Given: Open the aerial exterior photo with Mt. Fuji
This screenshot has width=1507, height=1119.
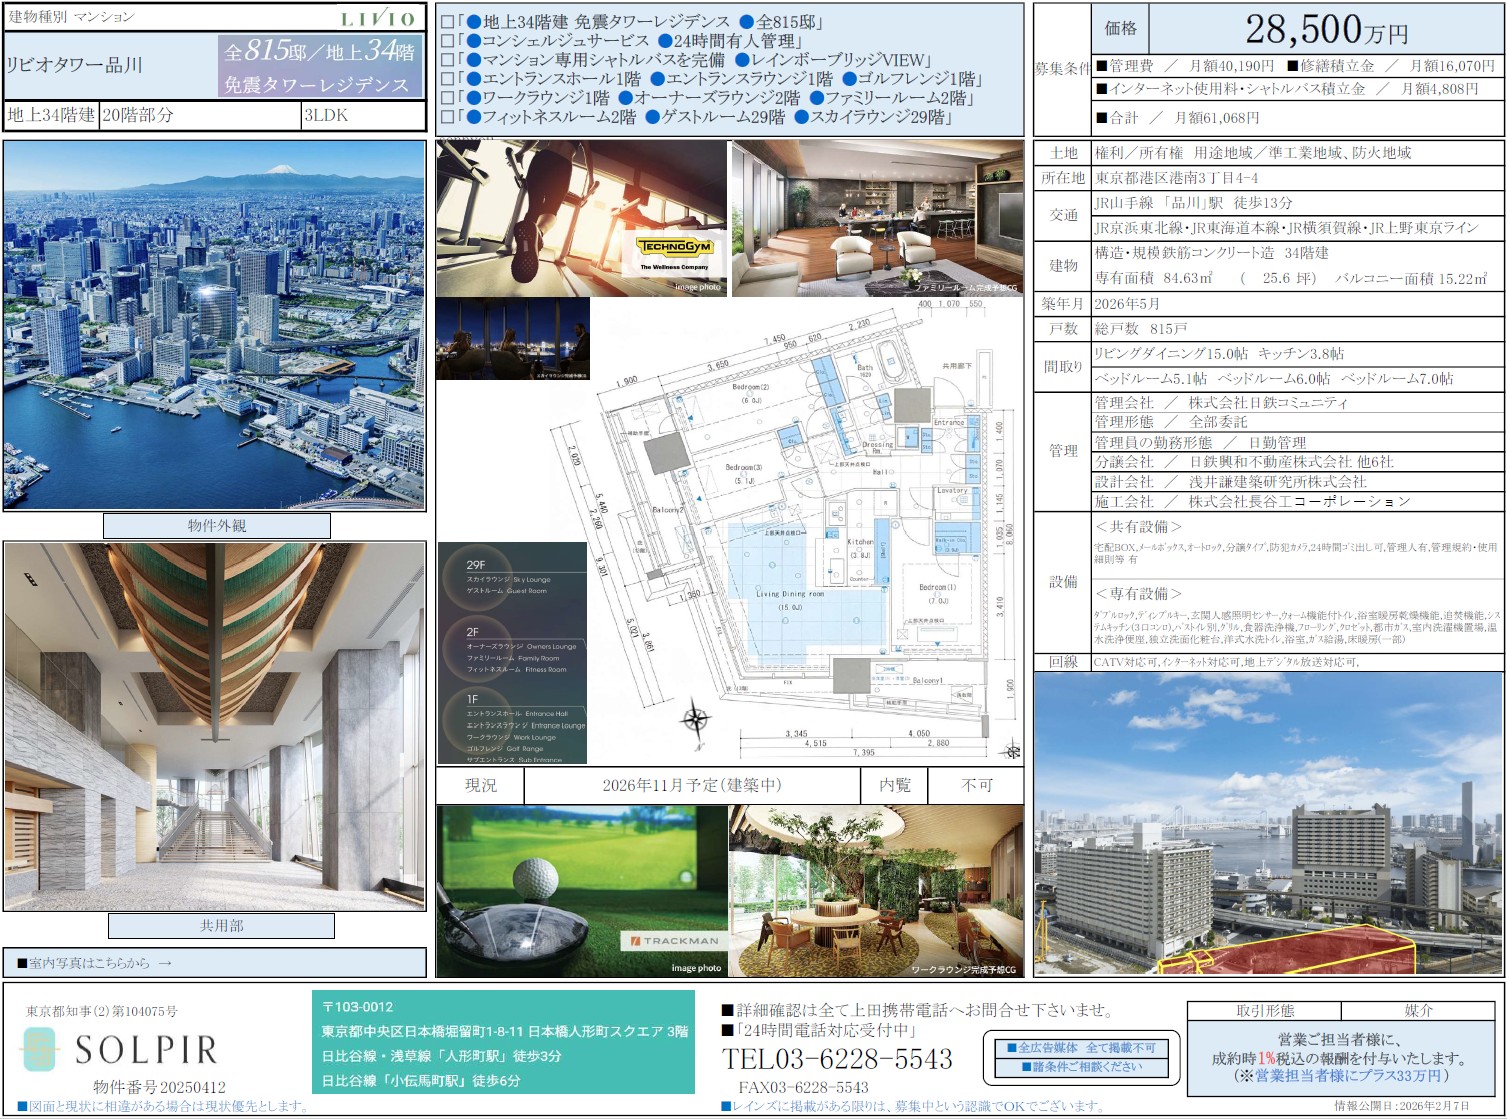Looking at the screenshot, I should click(x=214, y=325).
